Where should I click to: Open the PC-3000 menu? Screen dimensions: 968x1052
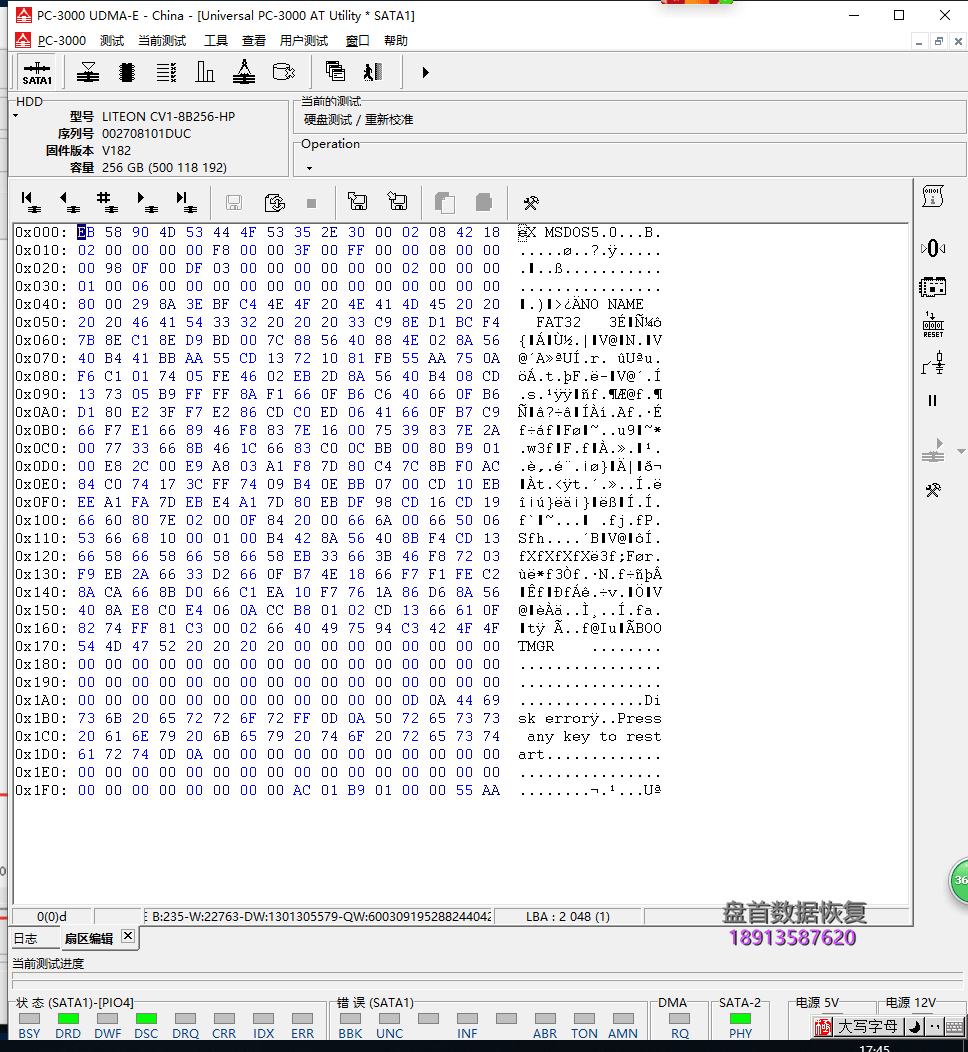coord(62,41)
